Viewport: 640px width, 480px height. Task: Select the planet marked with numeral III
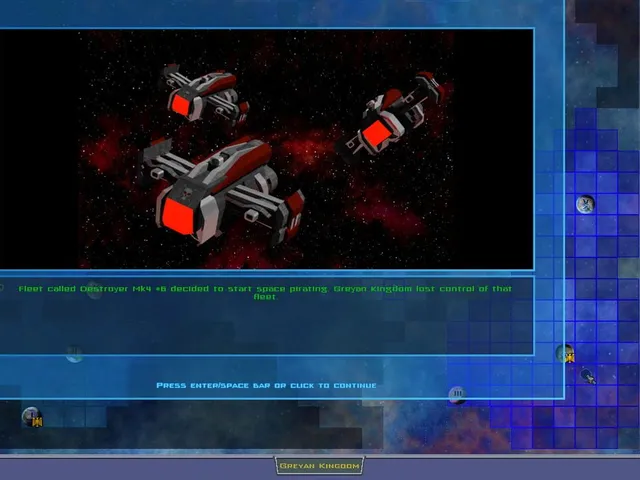click(x=458, y=394)
